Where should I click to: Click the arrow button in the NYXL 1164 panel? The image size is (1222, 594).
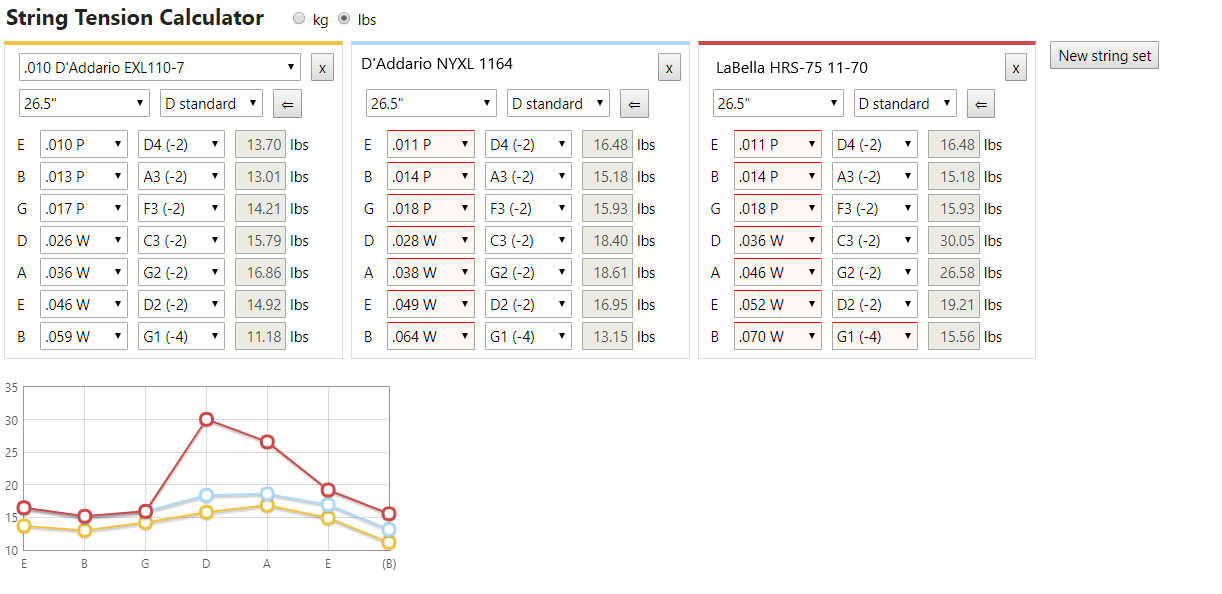(634, 104)
